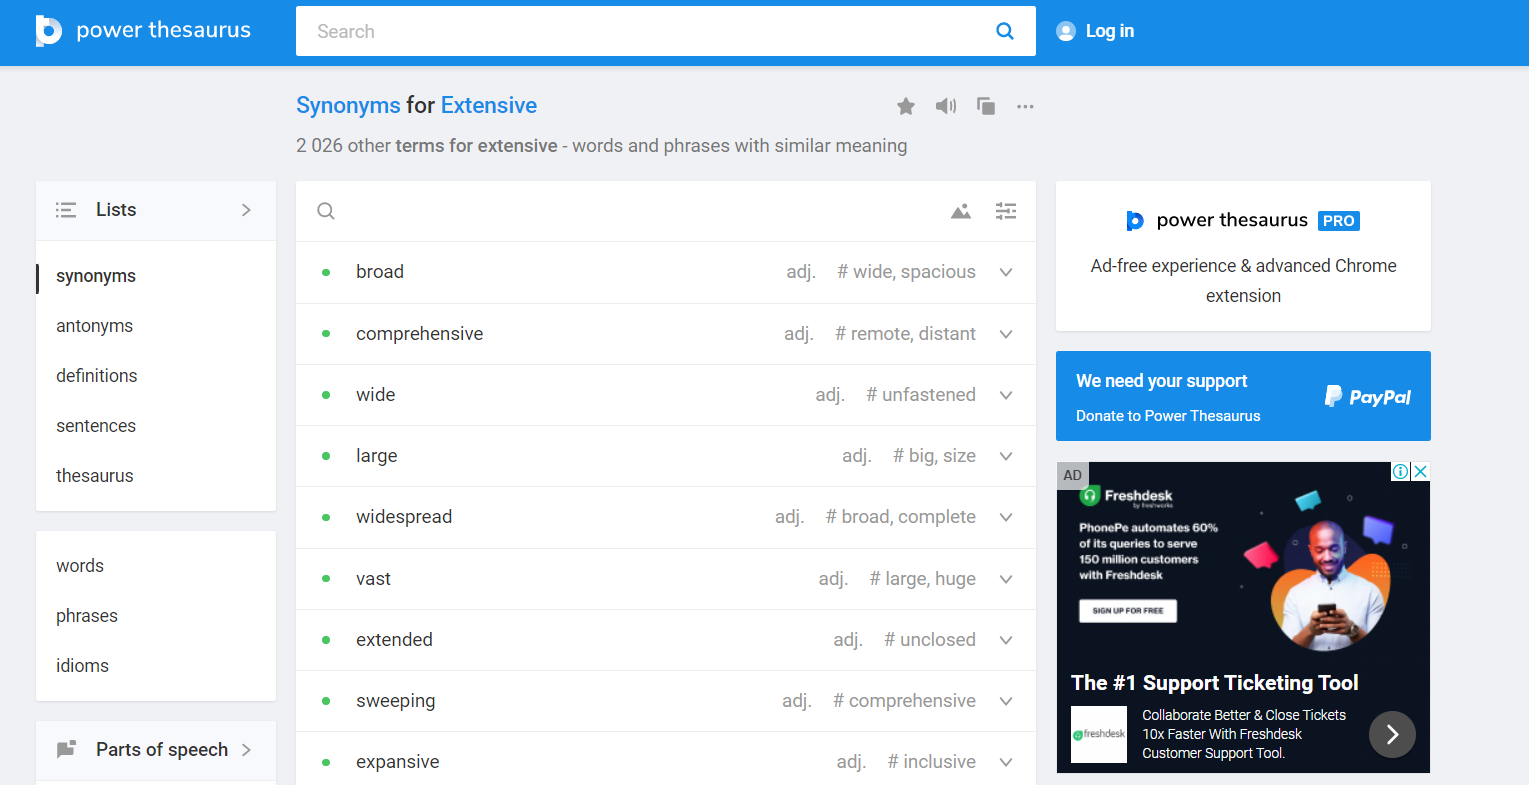
Task: Click the copy icon beside the title
Action: click(x=986, y=106)
